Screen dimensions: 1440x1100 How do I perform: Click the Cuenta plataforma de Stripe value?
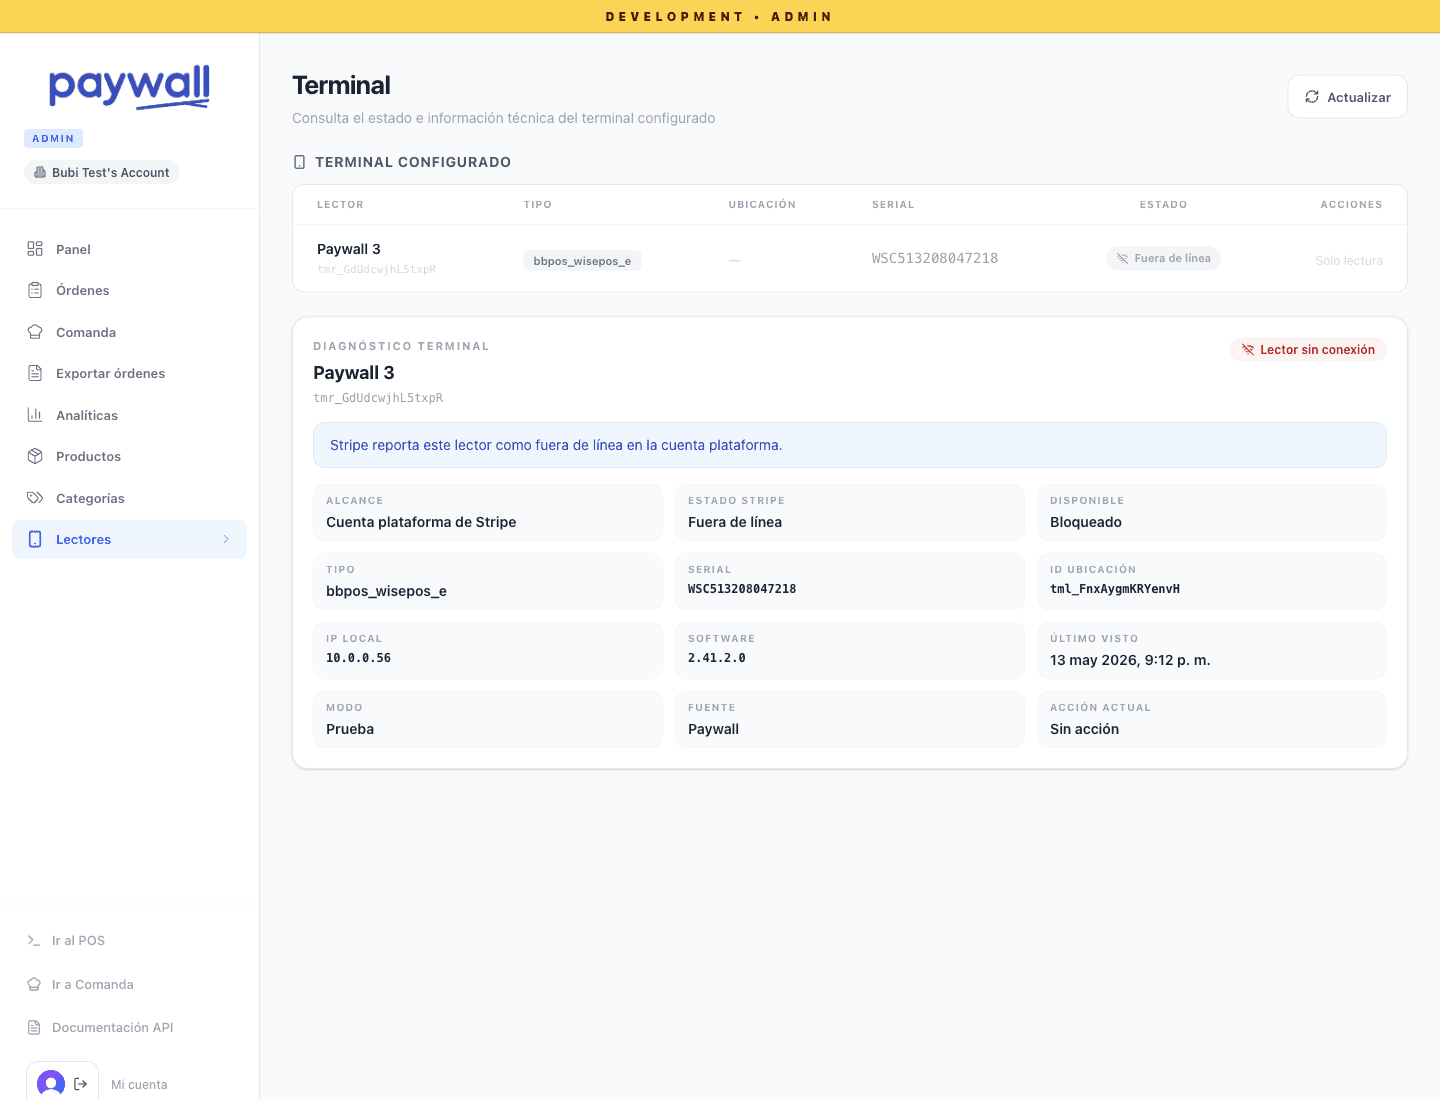click(421, 522)
